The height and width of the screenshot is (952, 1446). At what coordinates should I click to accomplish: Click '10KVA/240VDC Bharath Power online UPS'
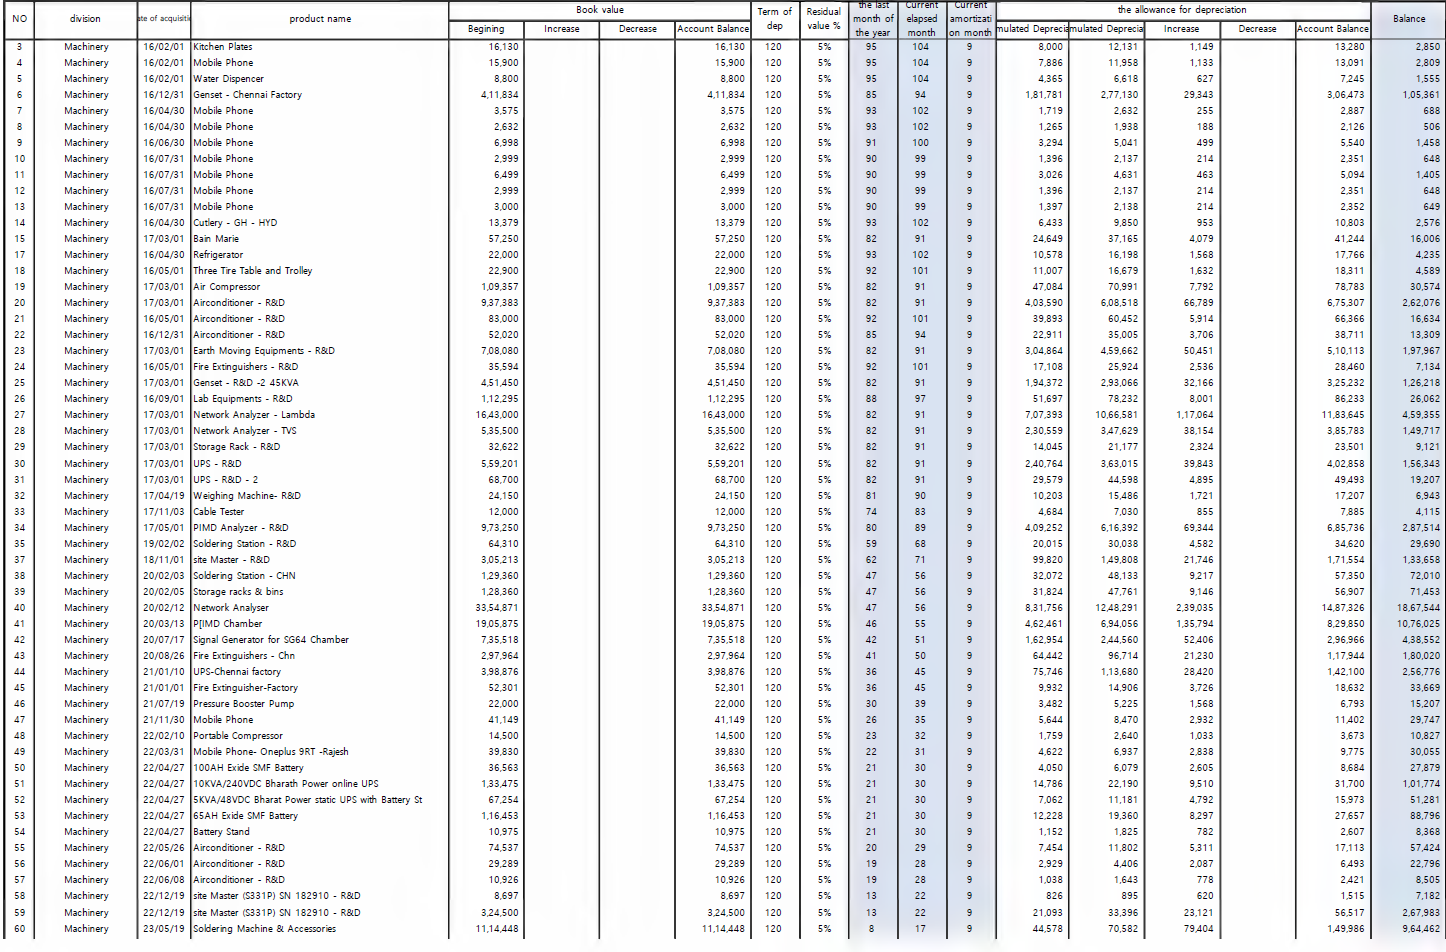pyautogui.click(x=286, y=784)
